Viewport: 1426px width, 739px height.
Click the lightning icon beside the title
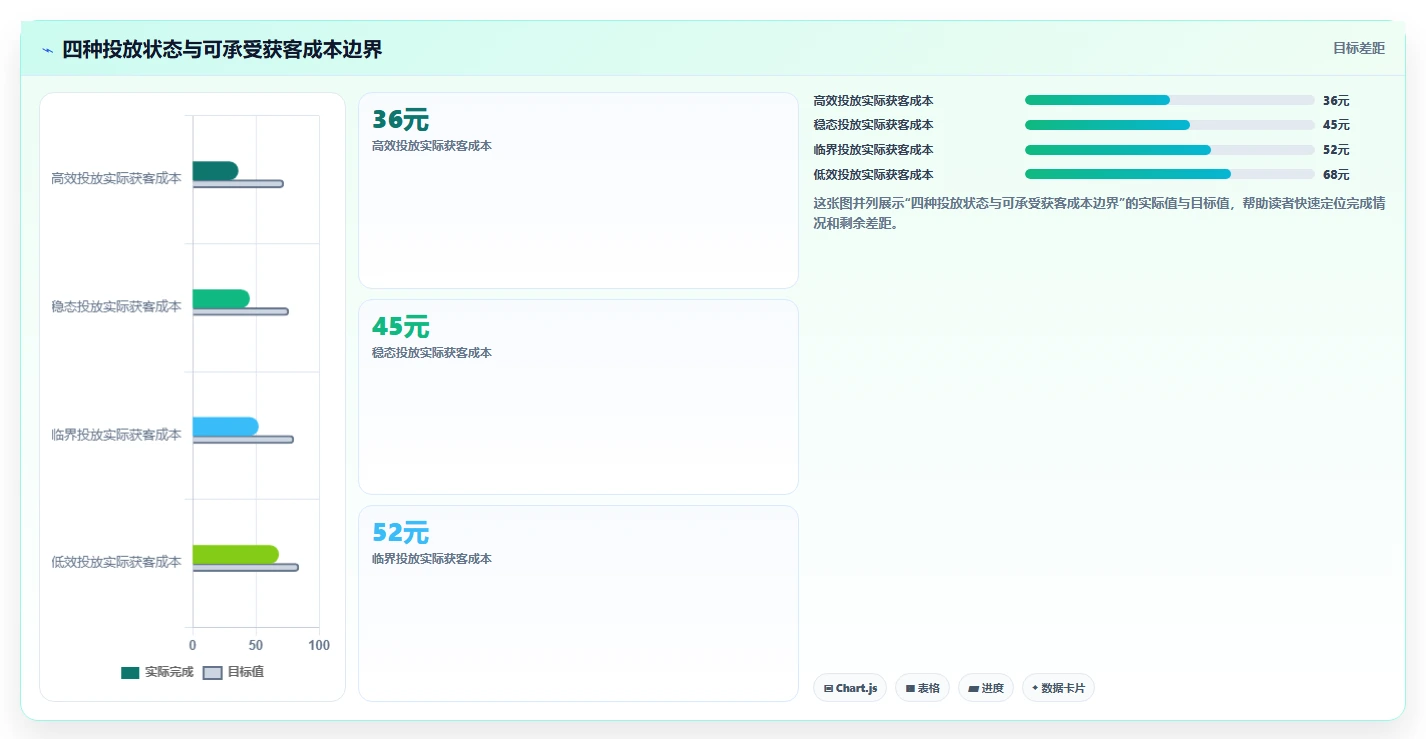point(47,50)
